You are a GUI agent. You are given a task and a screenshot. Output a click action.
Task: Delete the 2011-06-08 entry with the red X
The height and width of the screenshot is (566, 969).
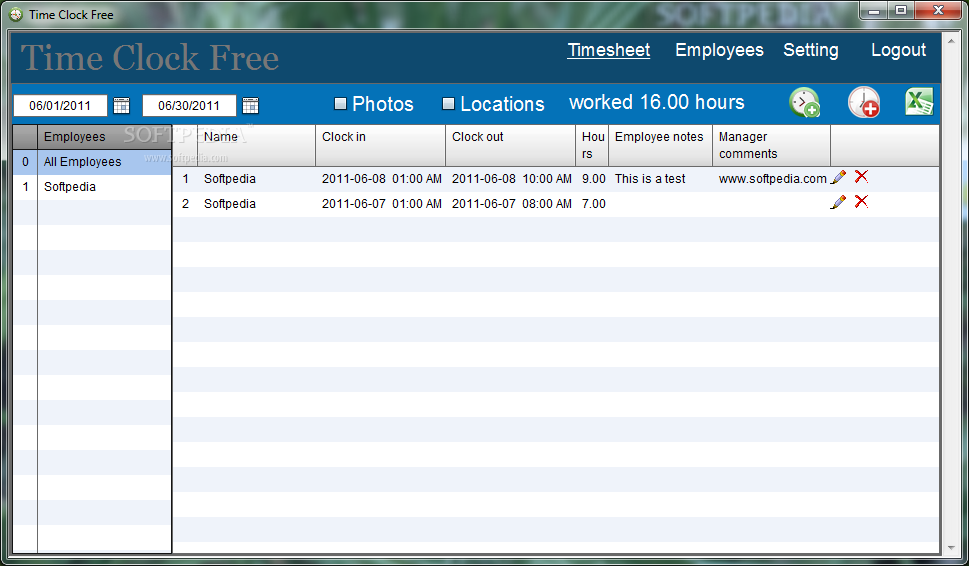(x=861, y=177)
